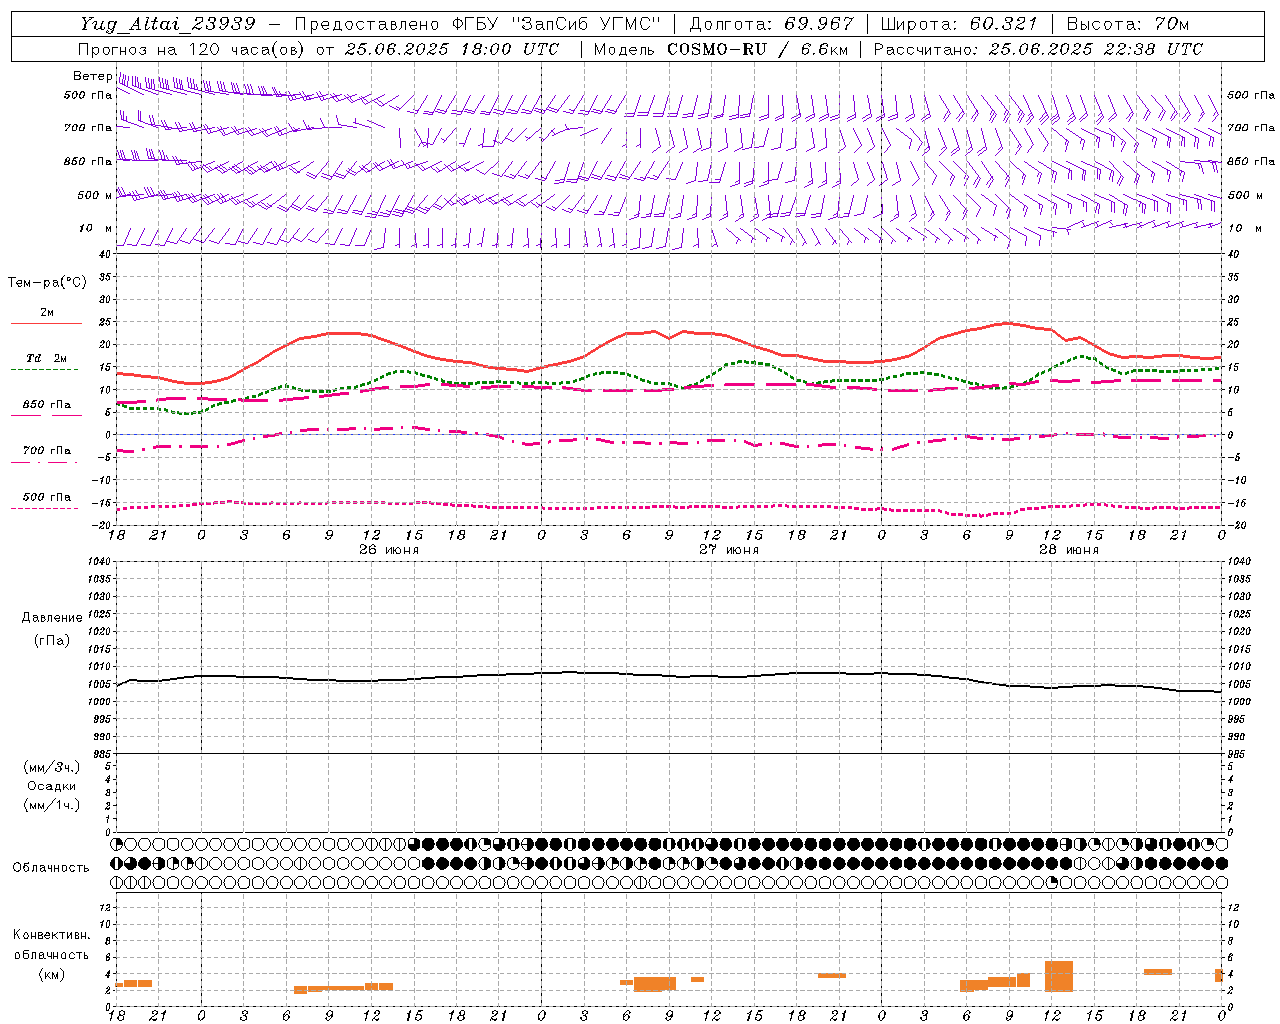The image size is (1280, 1024).
Task: Click the 28 июня date label
Action: tap(1069, 550)
